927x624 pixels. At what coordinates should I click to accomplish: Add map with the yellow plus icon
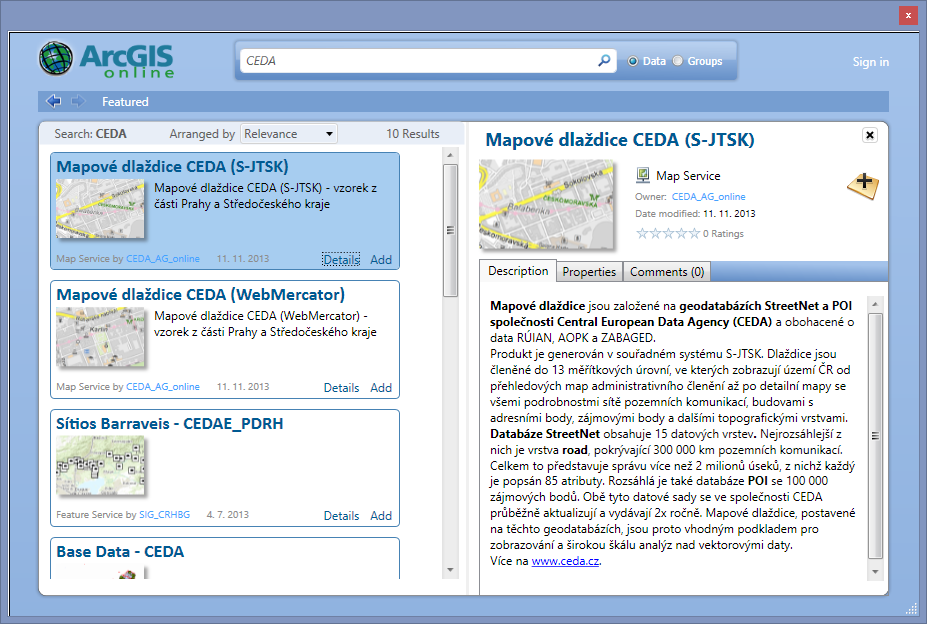pos(863,185)
